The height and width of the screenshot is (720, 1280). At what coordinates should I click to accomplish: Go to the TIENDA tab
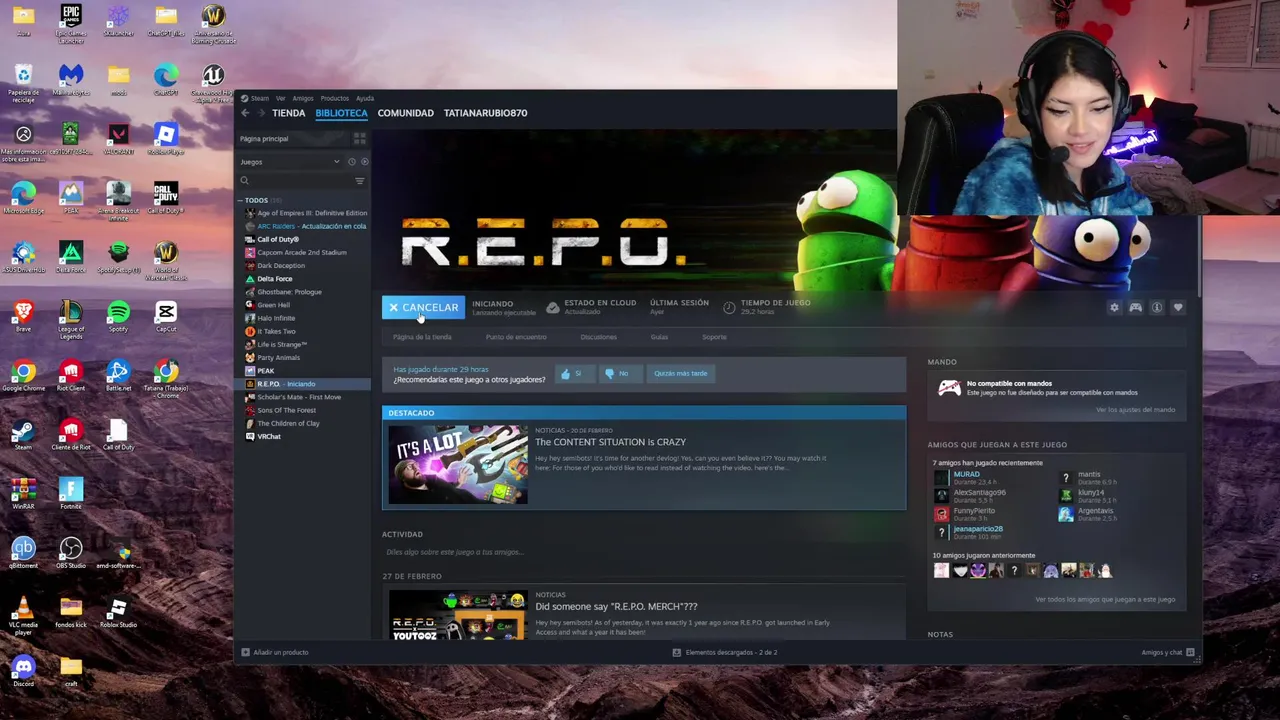[288, 113]
